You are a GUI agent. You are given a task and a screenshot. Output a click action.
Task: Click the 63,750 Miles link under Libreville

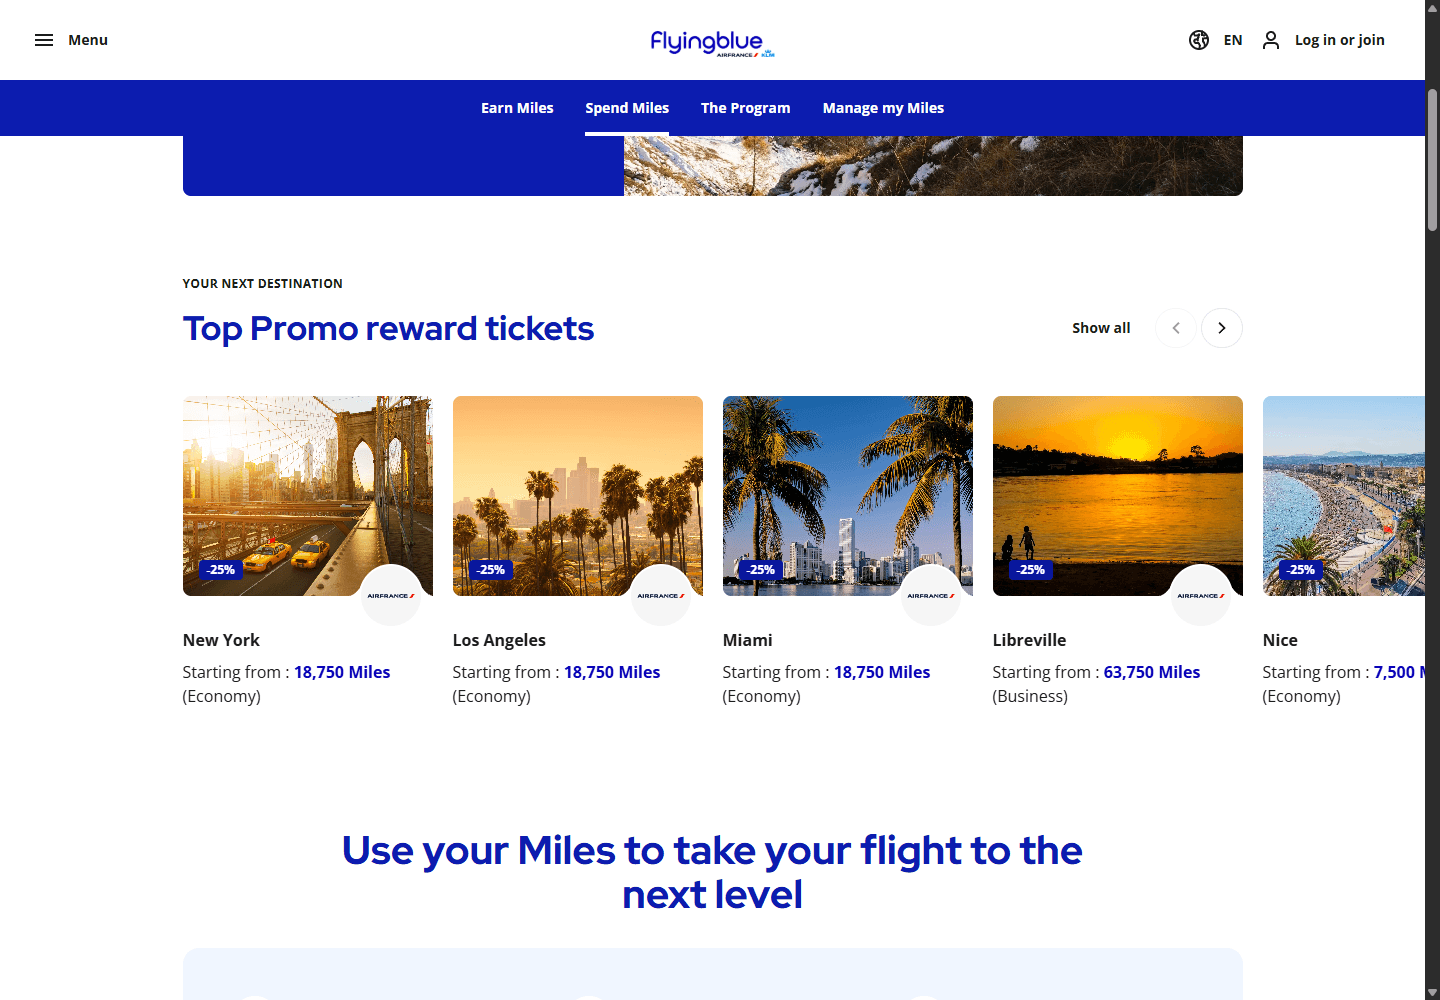point(1151,672)
